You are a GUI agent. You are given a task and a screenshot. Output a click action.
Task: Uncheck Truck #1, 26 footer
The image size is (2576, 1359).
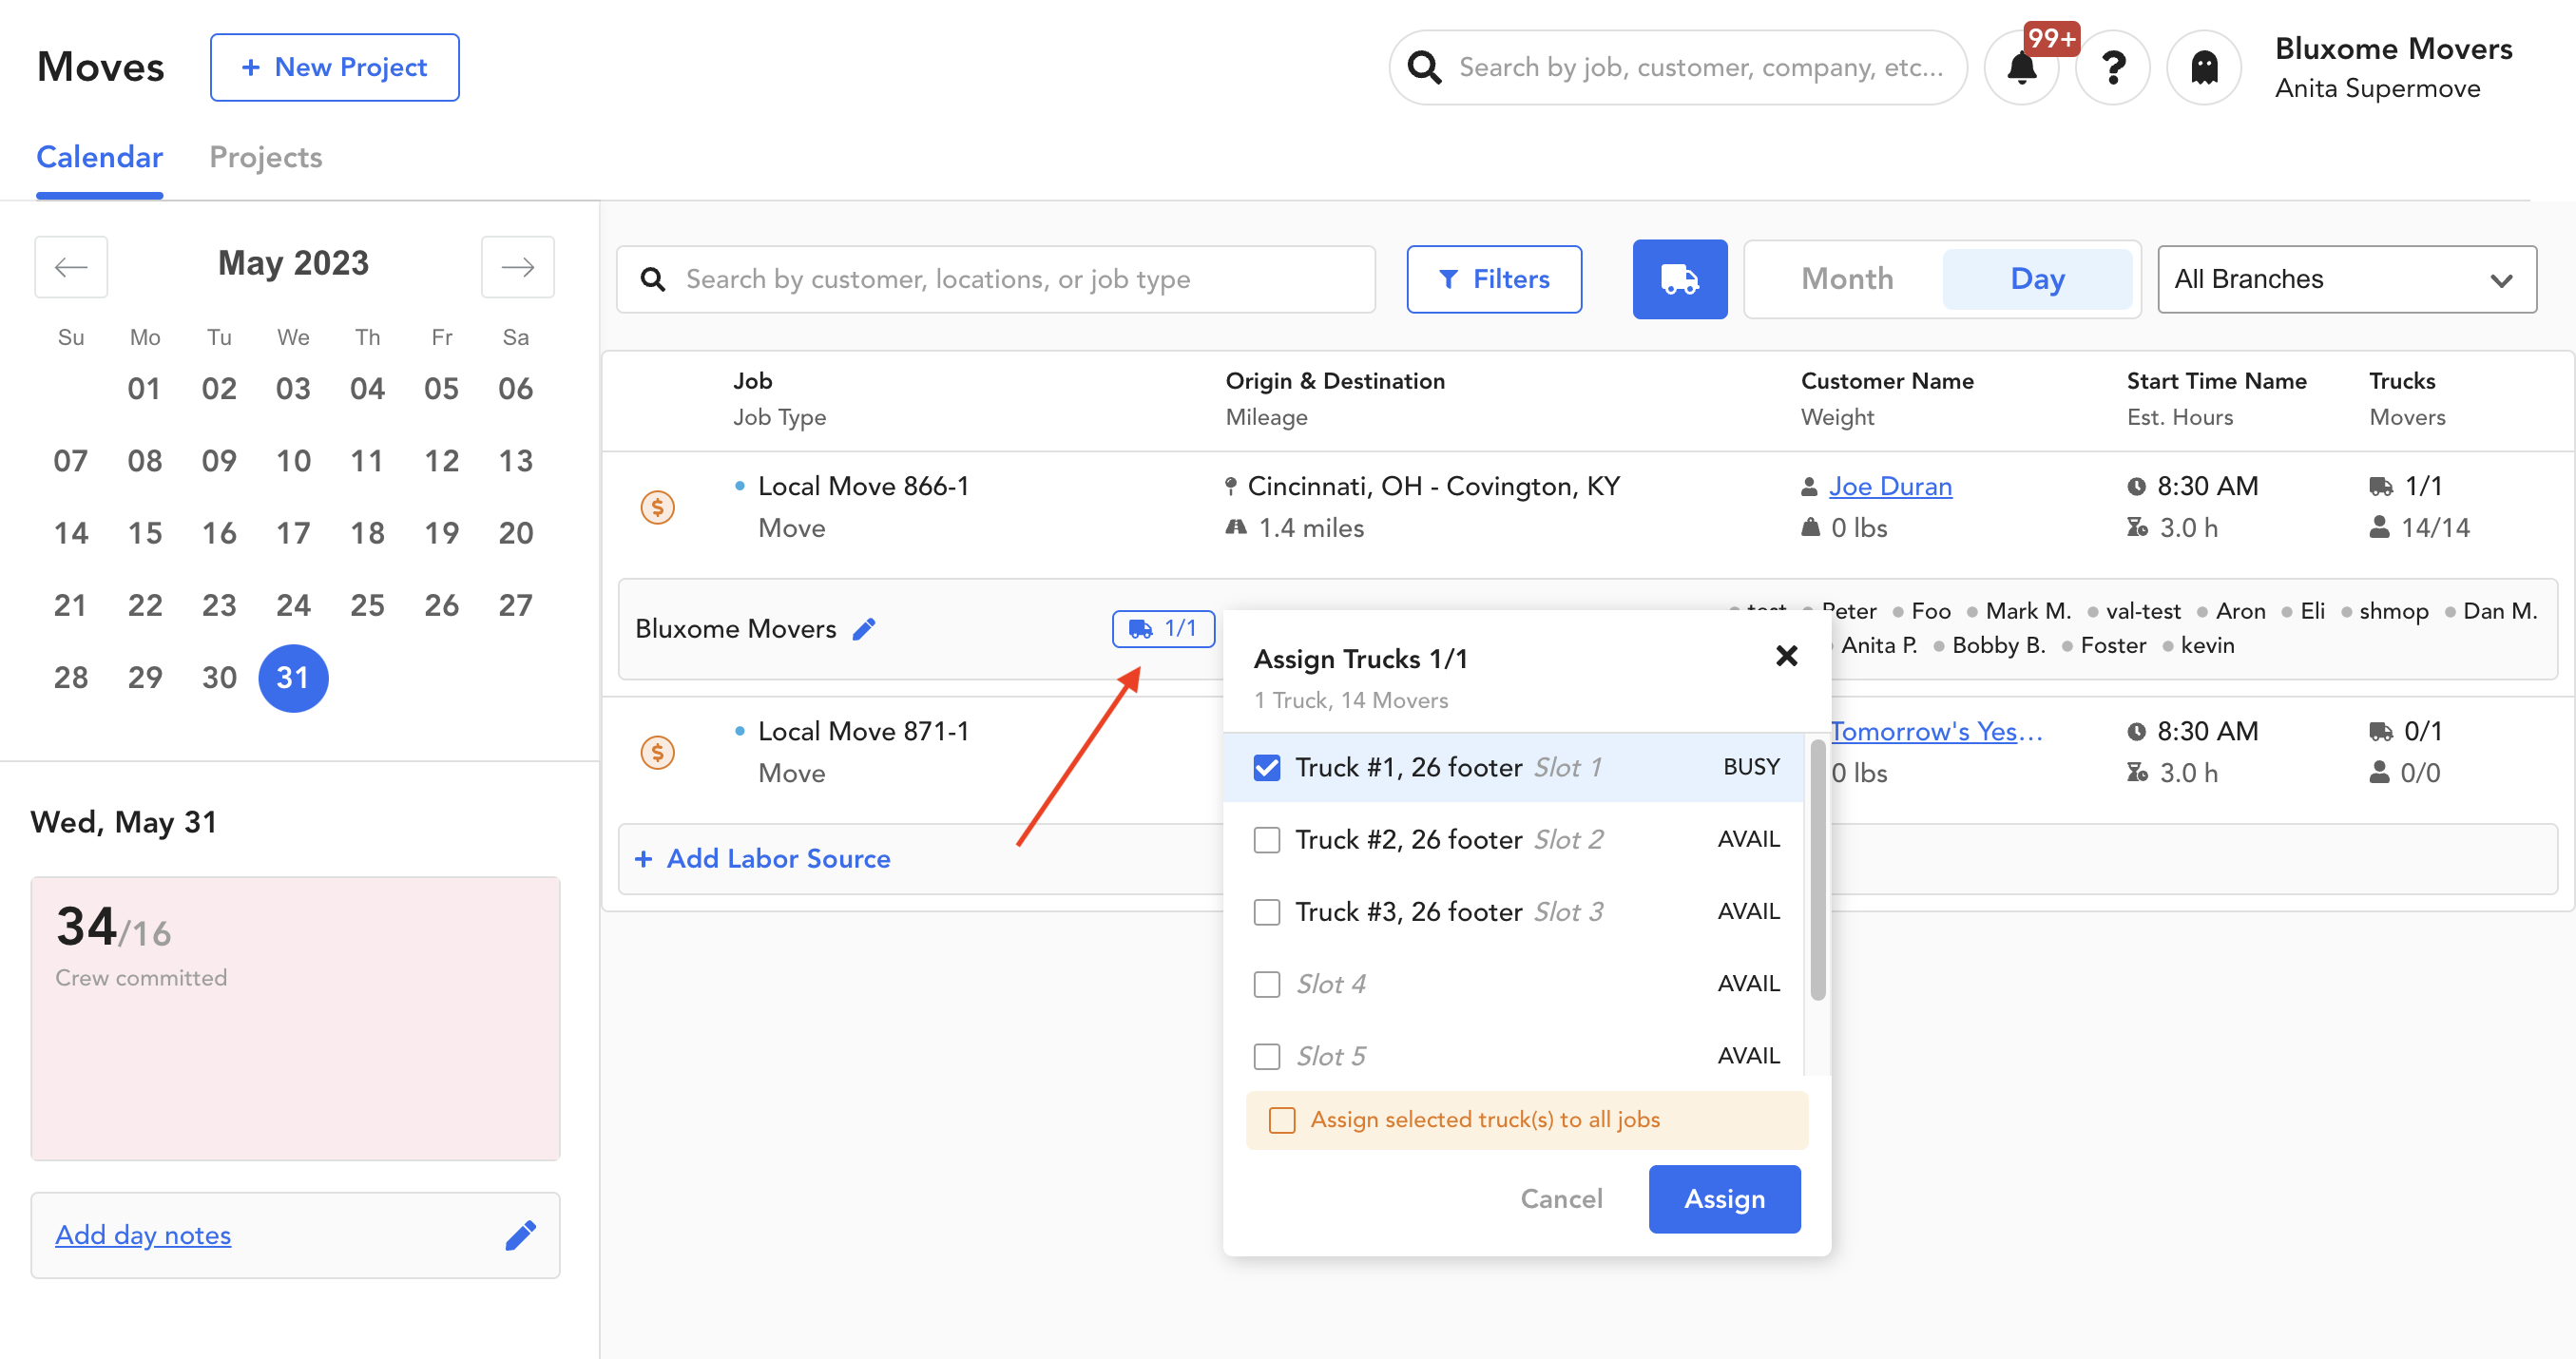pos(1267,768)
